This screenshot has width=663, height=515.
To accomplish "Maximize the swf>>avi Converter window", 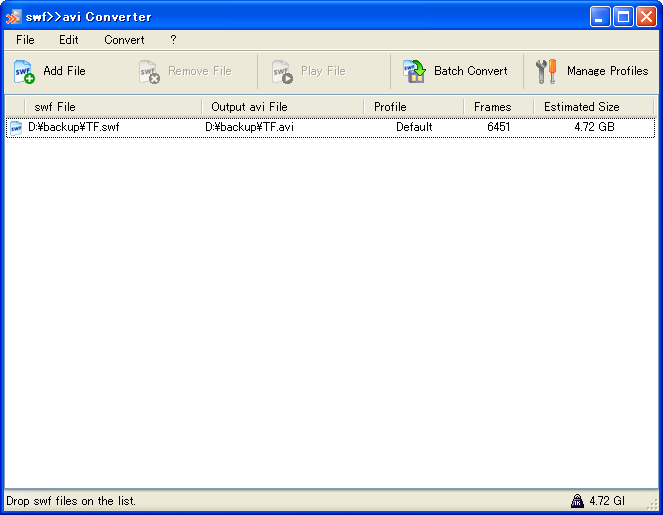I will pos(623,17).
